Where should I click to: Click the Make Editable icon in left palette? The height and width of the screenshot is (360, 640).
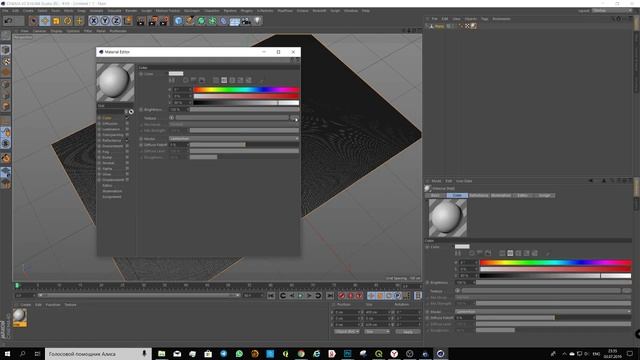point(6,36)
